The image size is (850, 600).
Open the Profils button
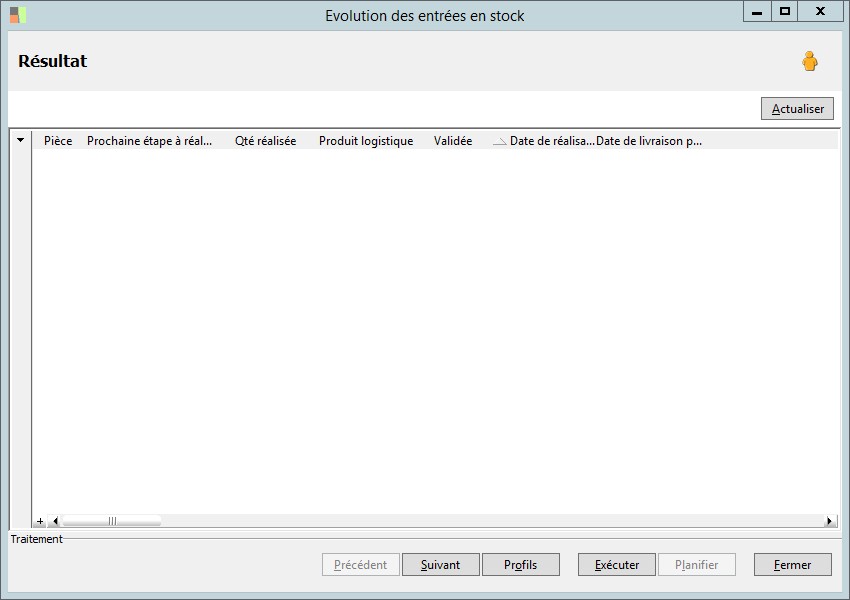520,565
